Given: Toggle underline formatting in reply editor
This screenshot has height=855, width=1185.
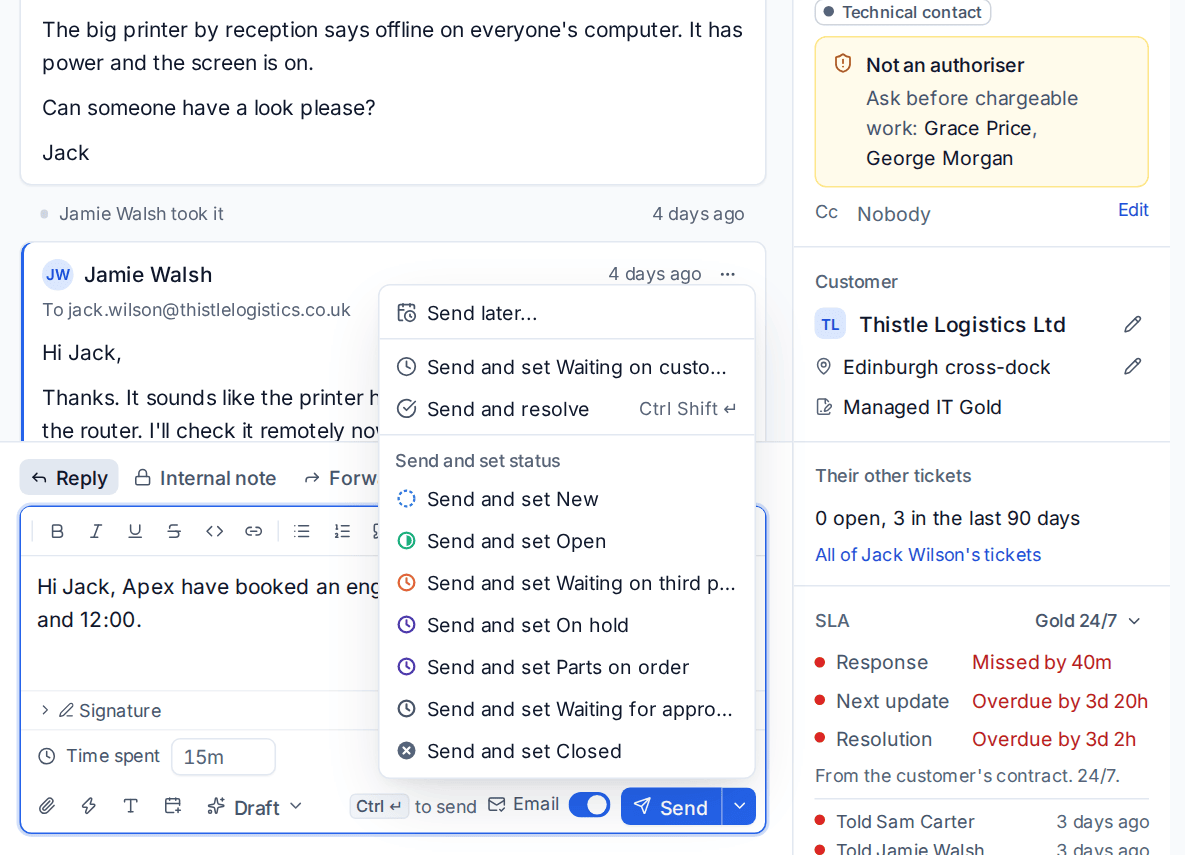Looking at the screenshot, I should pyautogui.click(x=135, y=531).
